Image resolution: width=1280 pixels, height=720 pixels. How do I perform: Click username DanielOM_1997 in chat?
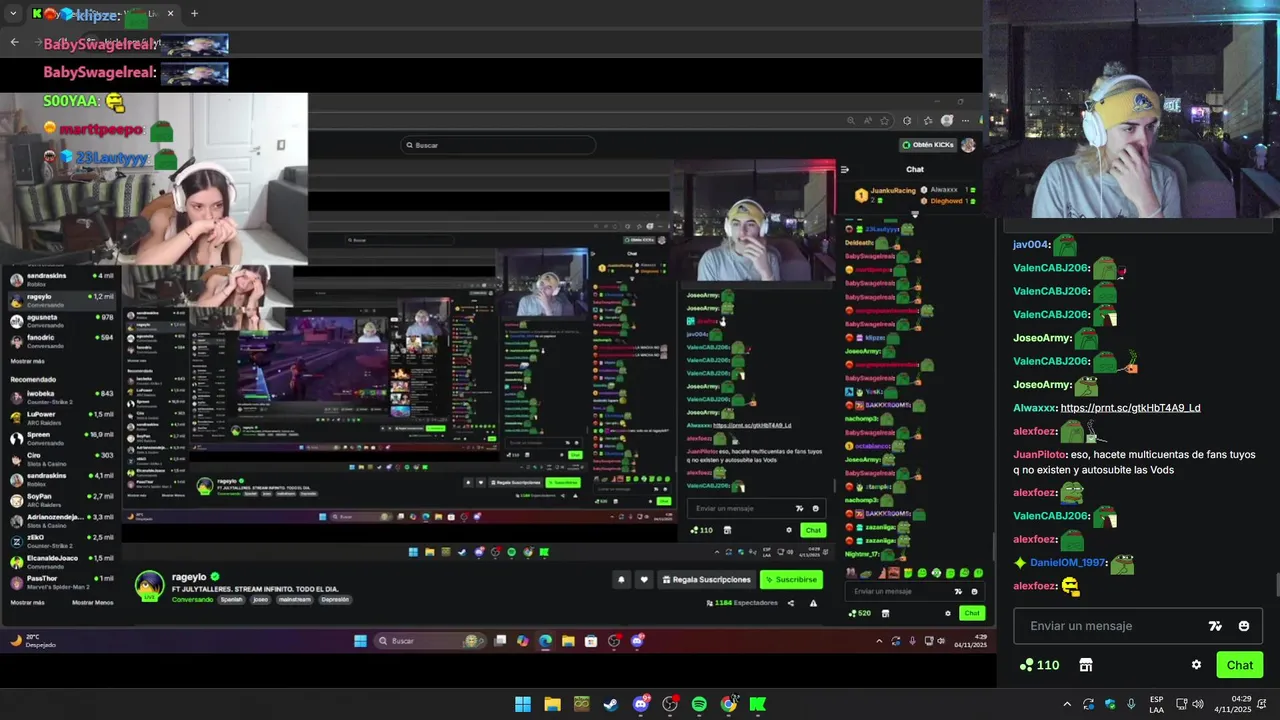[1068, 563]
